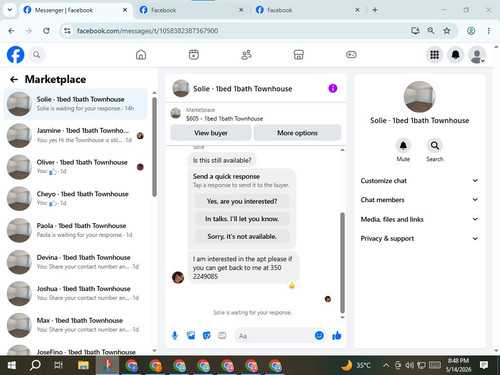Mute this conversation bell icon

pos(403,146)
